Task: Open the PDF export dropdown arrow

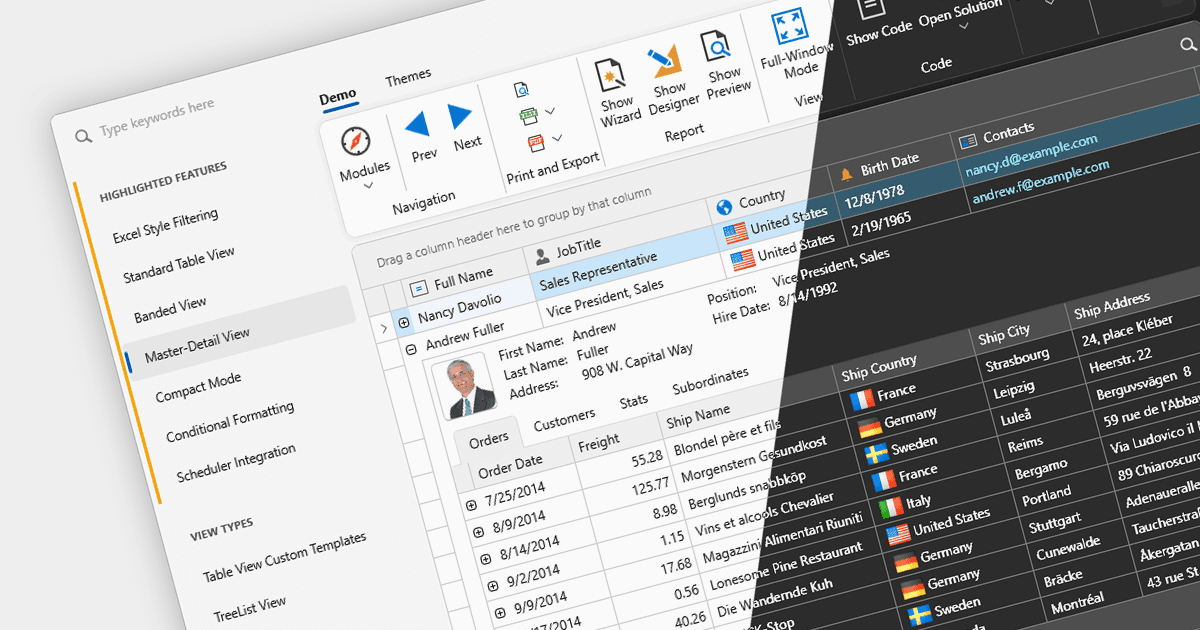Action: tap(557, 137)
